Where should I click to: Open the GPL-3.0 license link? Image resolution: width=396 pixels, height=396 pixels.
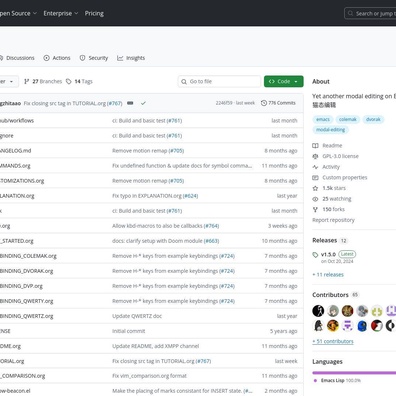coord(340,156)
